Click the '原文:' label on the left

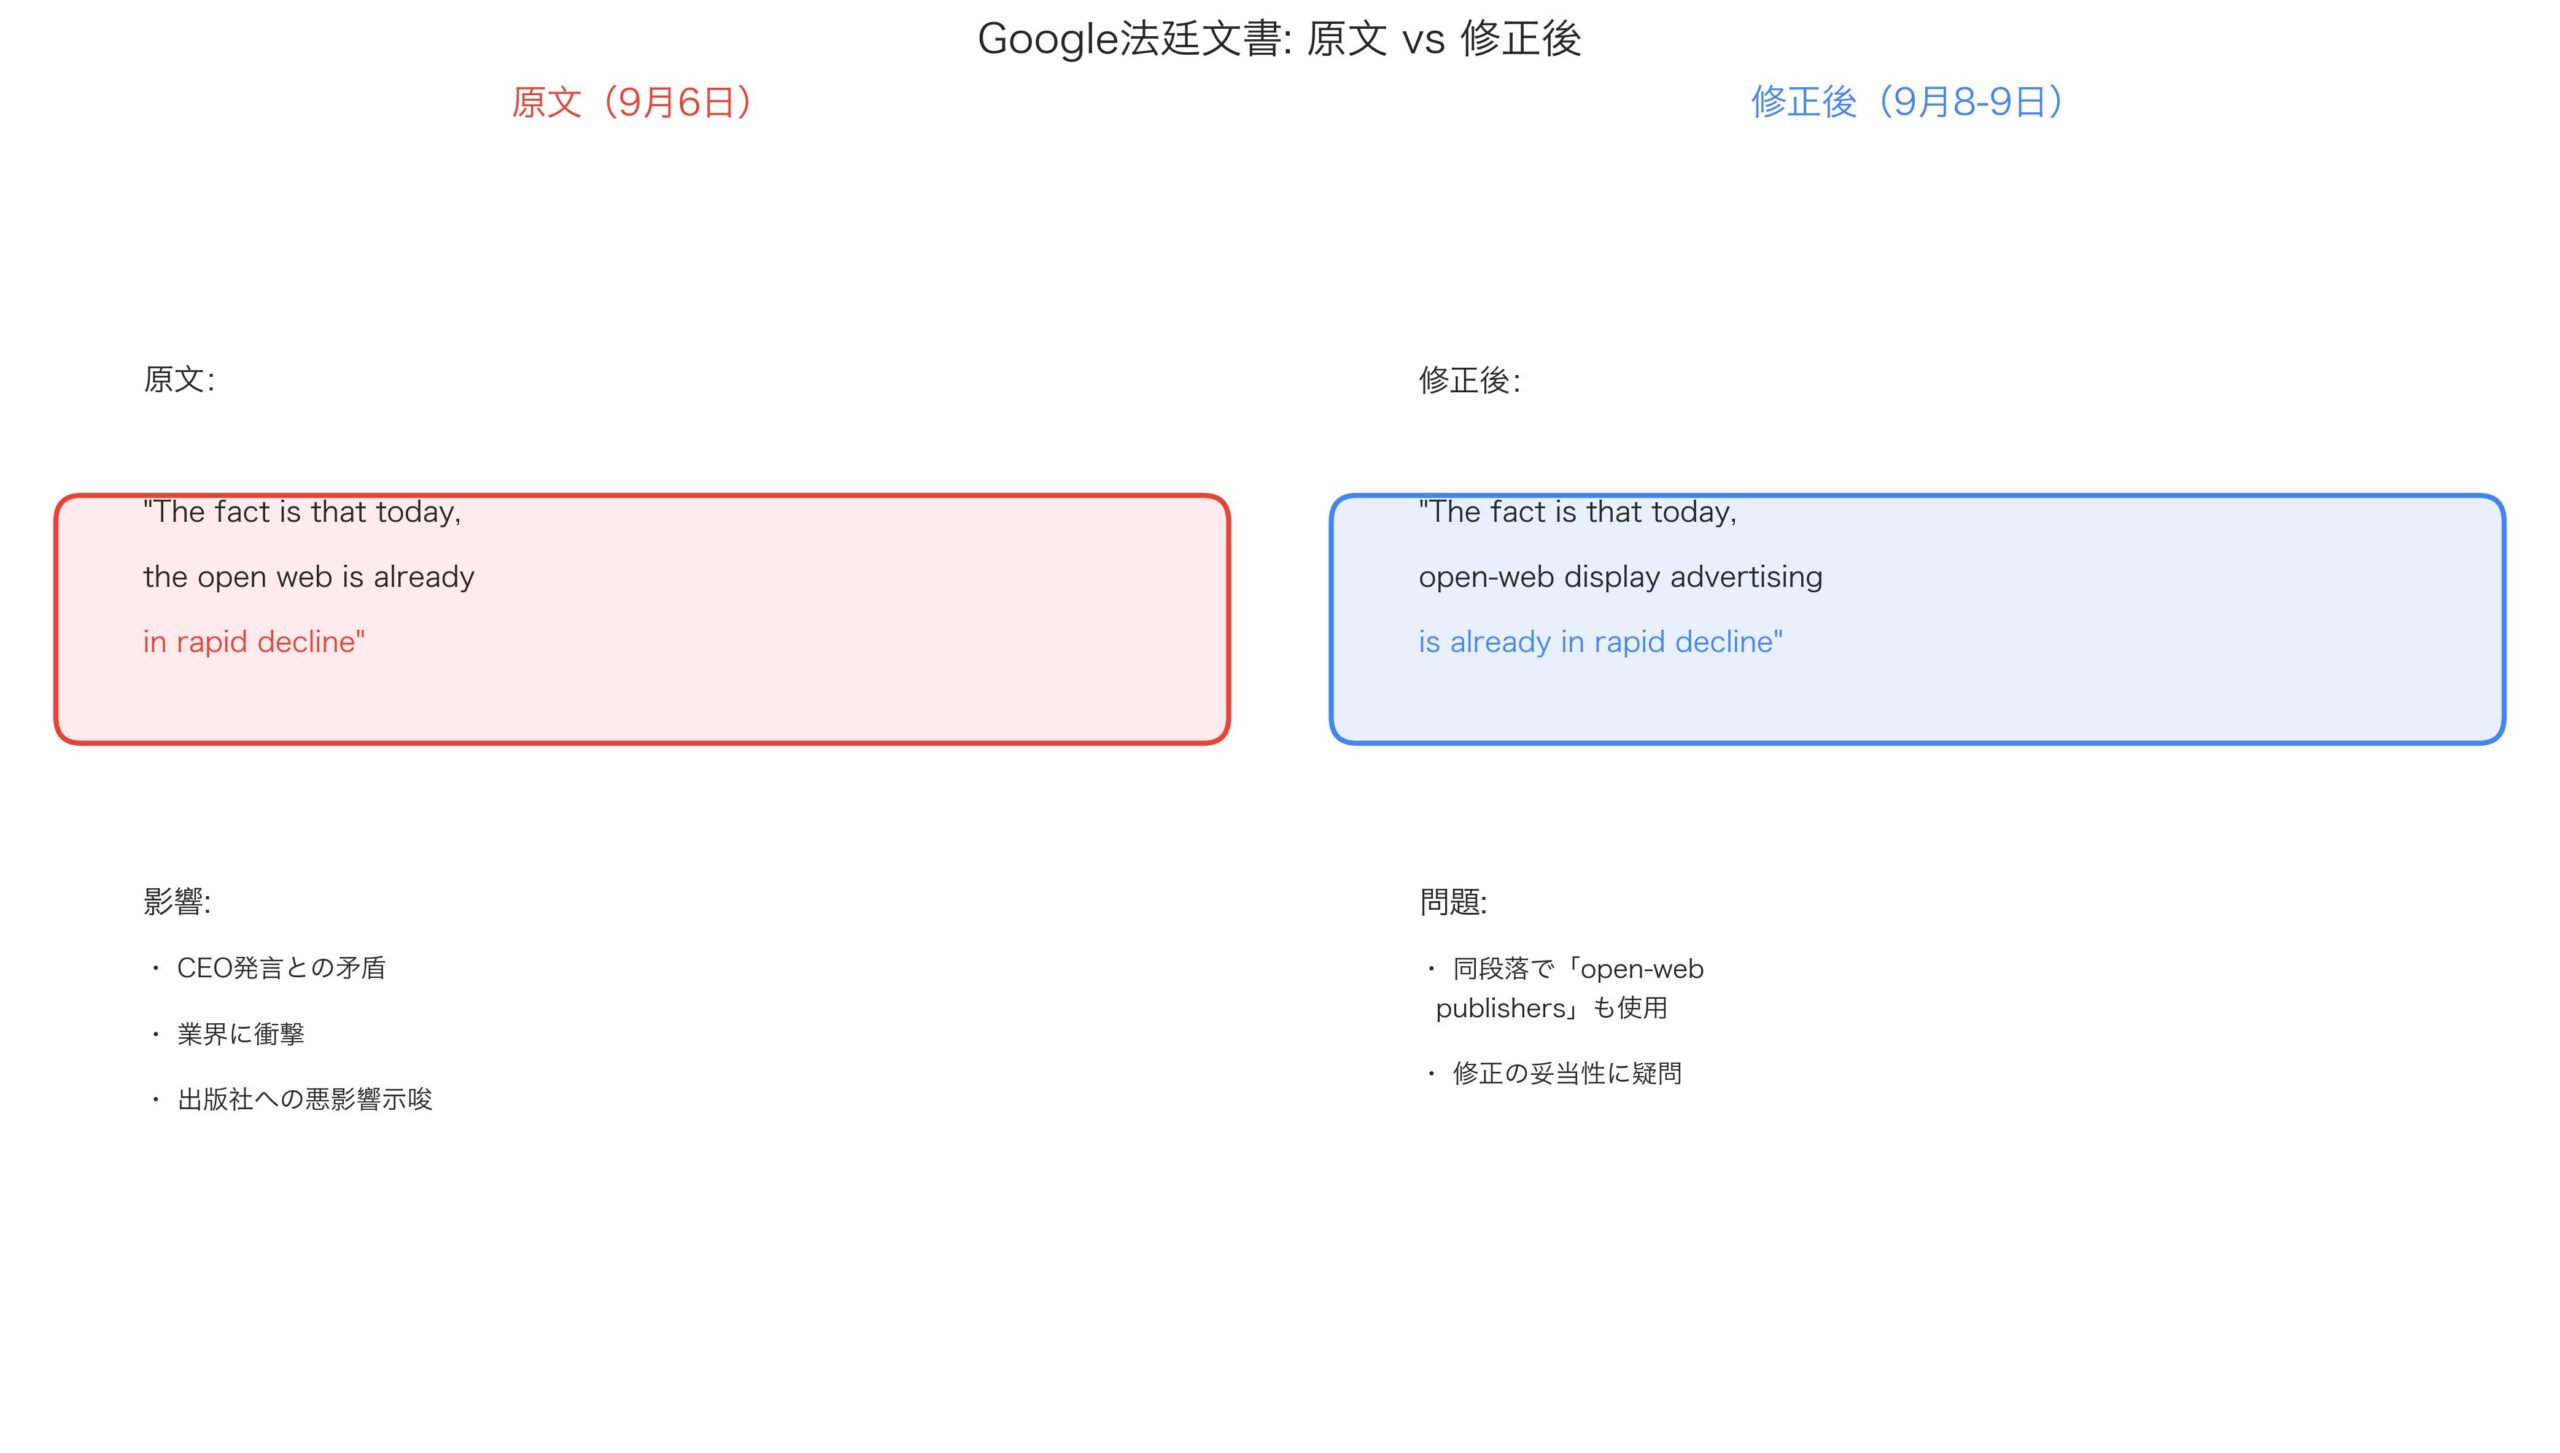click(179, 379)
